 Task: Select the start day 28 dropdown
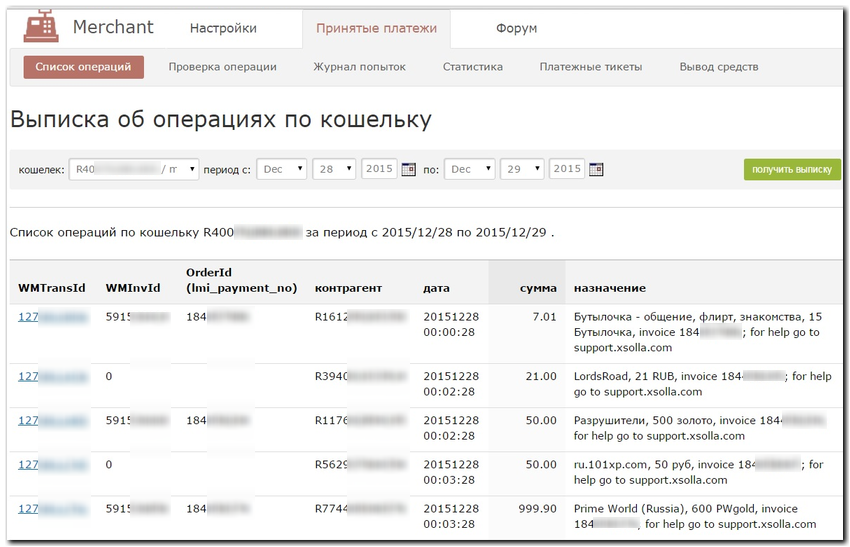pyautogui.click(x=334, y=170)
